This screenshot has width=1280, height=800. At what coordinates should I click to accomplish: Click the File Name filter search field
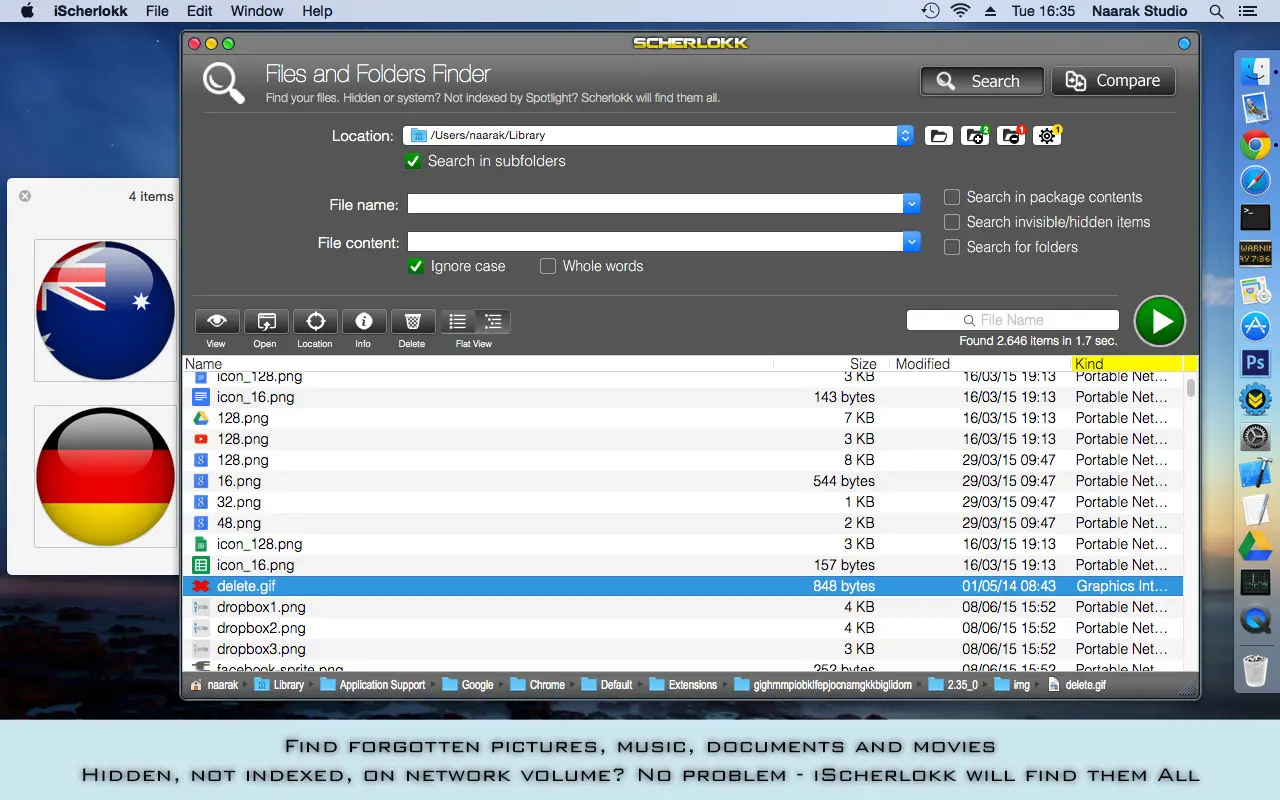click(1012, 320)
